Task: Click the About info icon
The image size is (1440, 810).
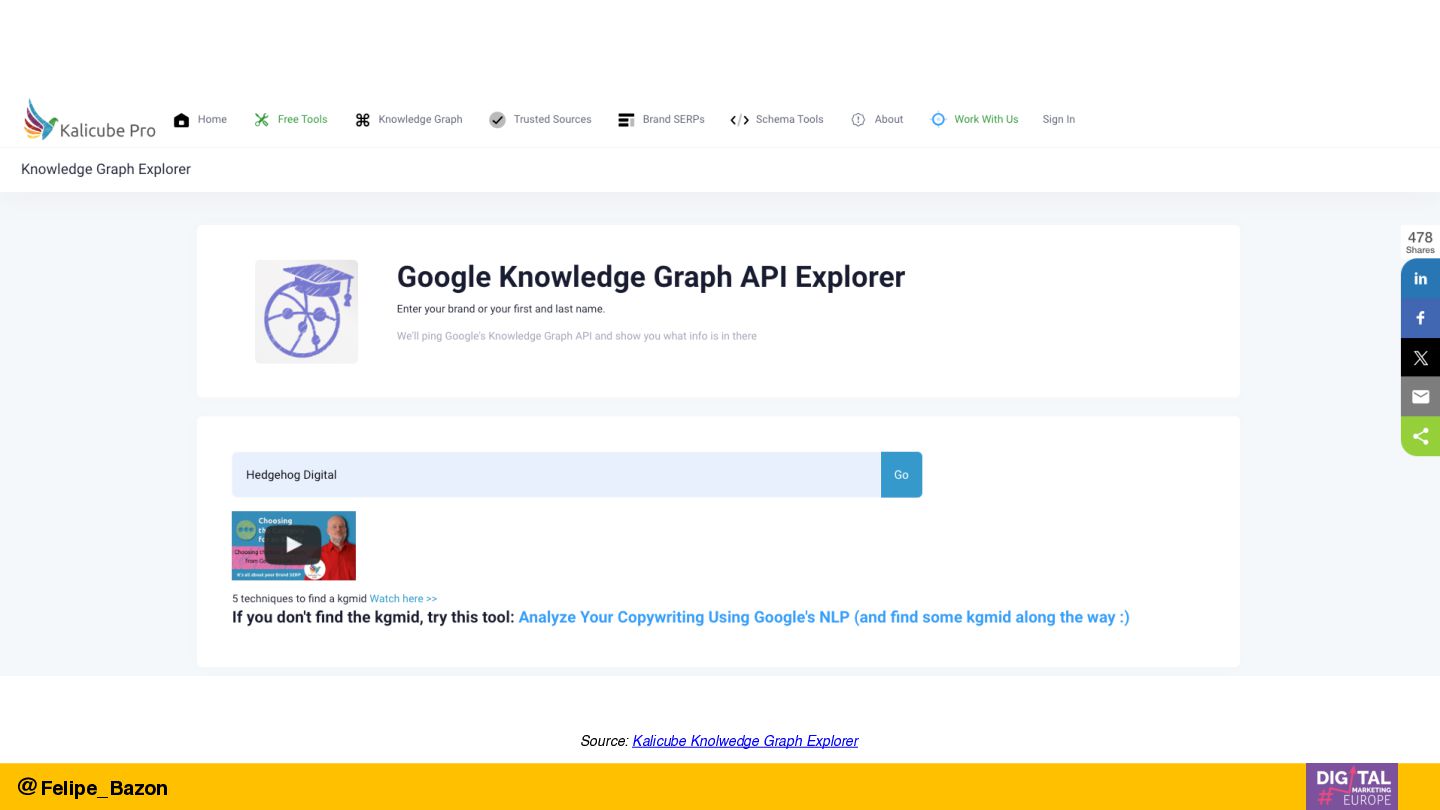Action: pos(858,120)
